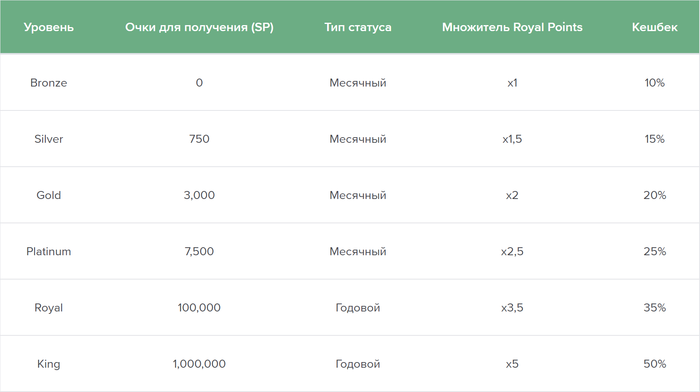Click the Тип статуса column header
The width and height of the screenshot is (700, 392).
(358, 27)
